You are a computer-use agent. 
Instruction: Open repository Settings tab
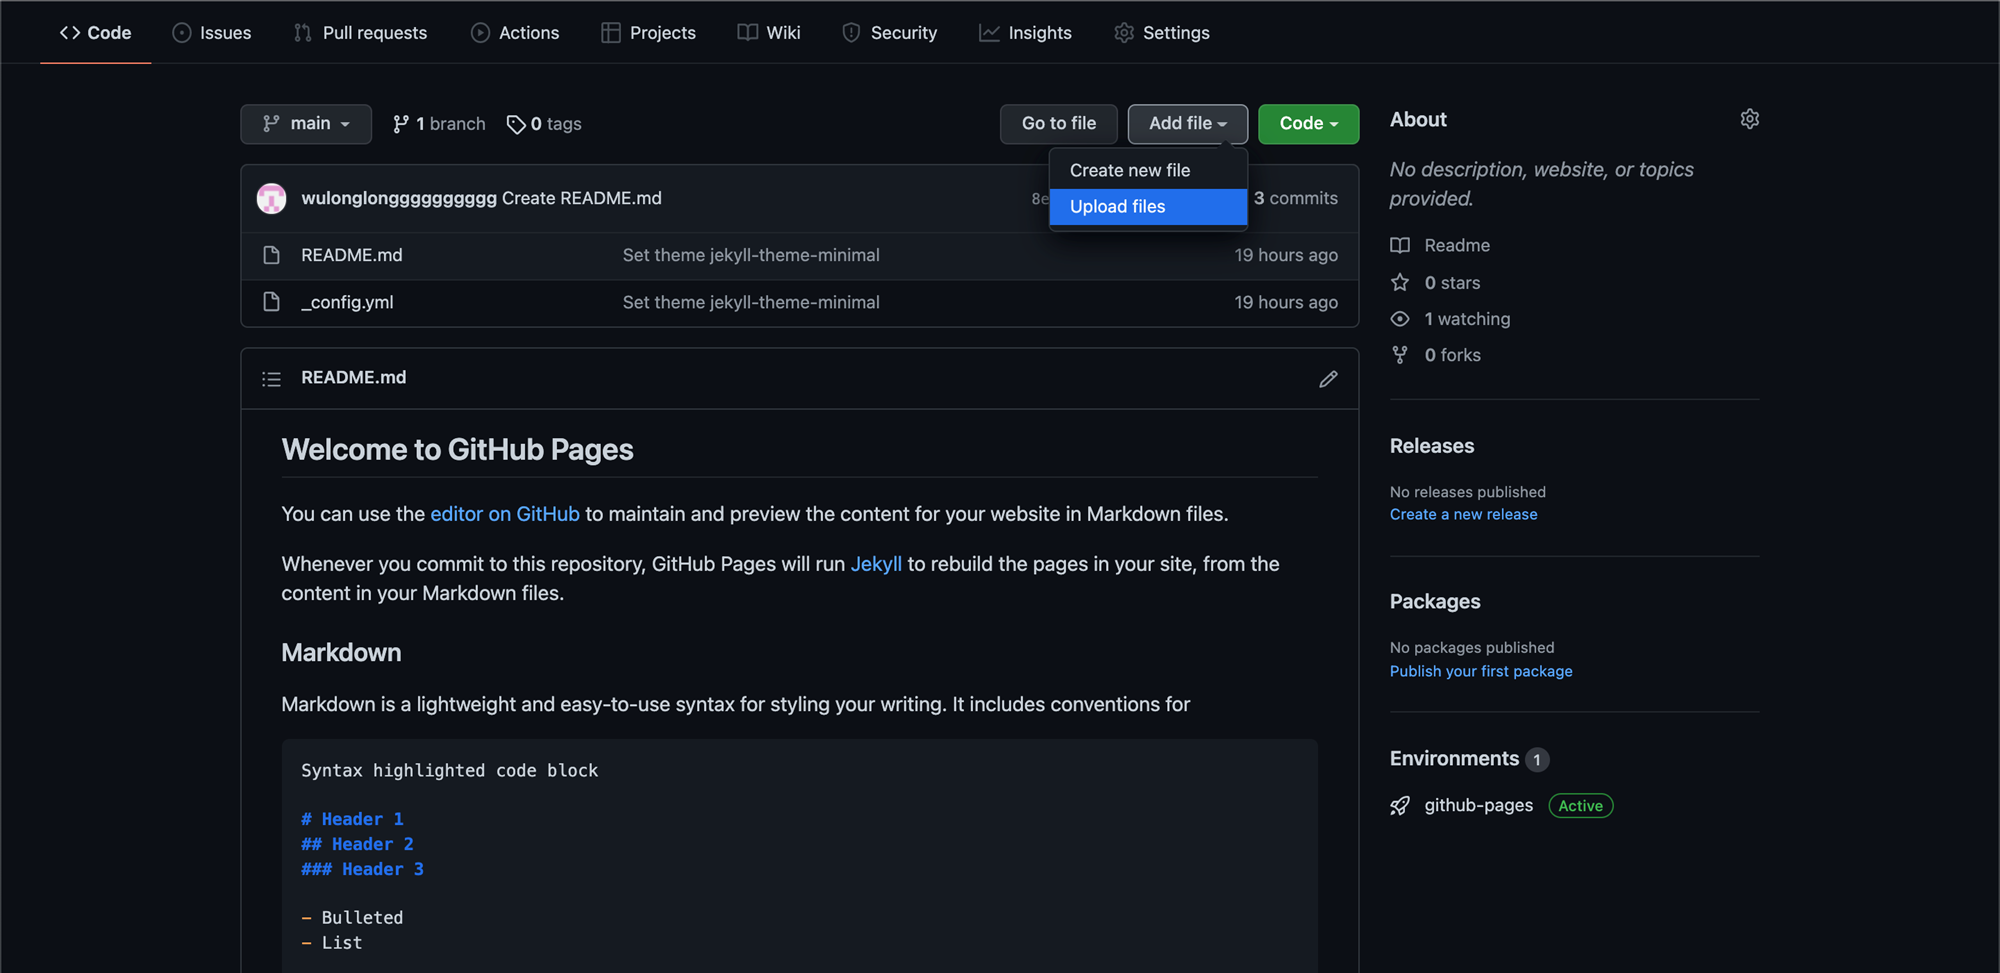coord(1162,33)
